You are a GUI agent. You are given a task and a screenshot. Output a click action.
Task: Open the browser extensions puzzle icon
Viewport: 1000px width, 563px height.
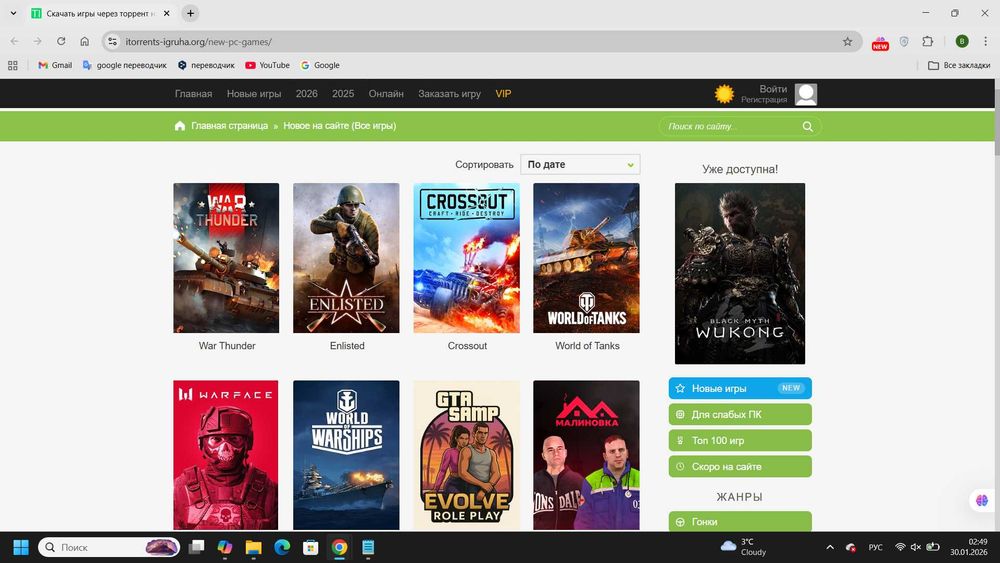click(927, 41)
